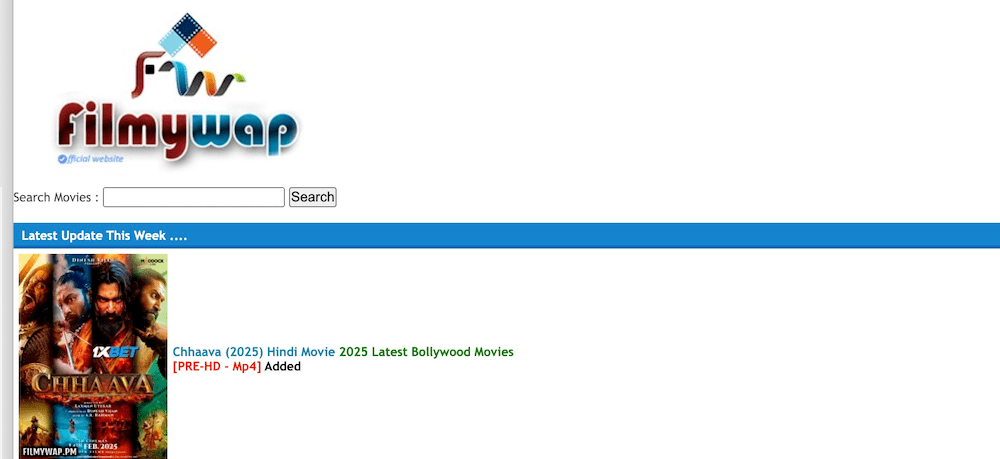Click the film-strip diamond icon atop the logo

coord(187,37)
